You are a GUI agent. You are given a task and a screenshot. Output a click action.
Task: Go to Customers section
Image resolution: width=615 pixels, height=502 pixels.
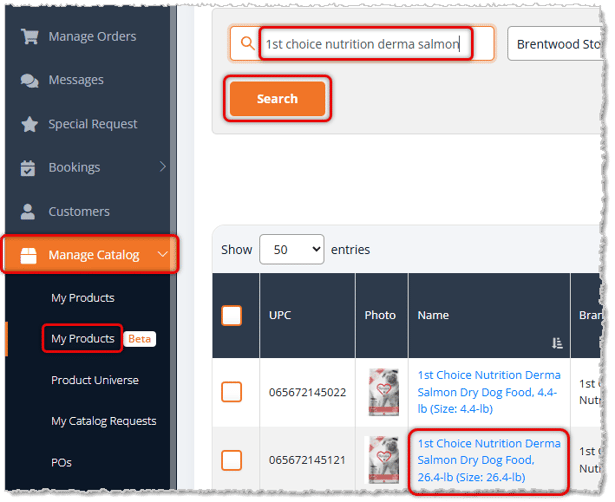79,212
